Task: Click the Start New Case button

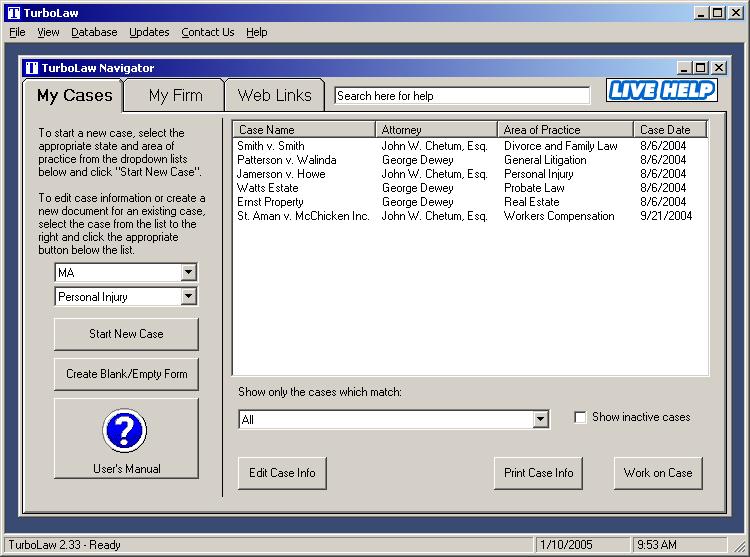Action: click(x=126, y=334)
